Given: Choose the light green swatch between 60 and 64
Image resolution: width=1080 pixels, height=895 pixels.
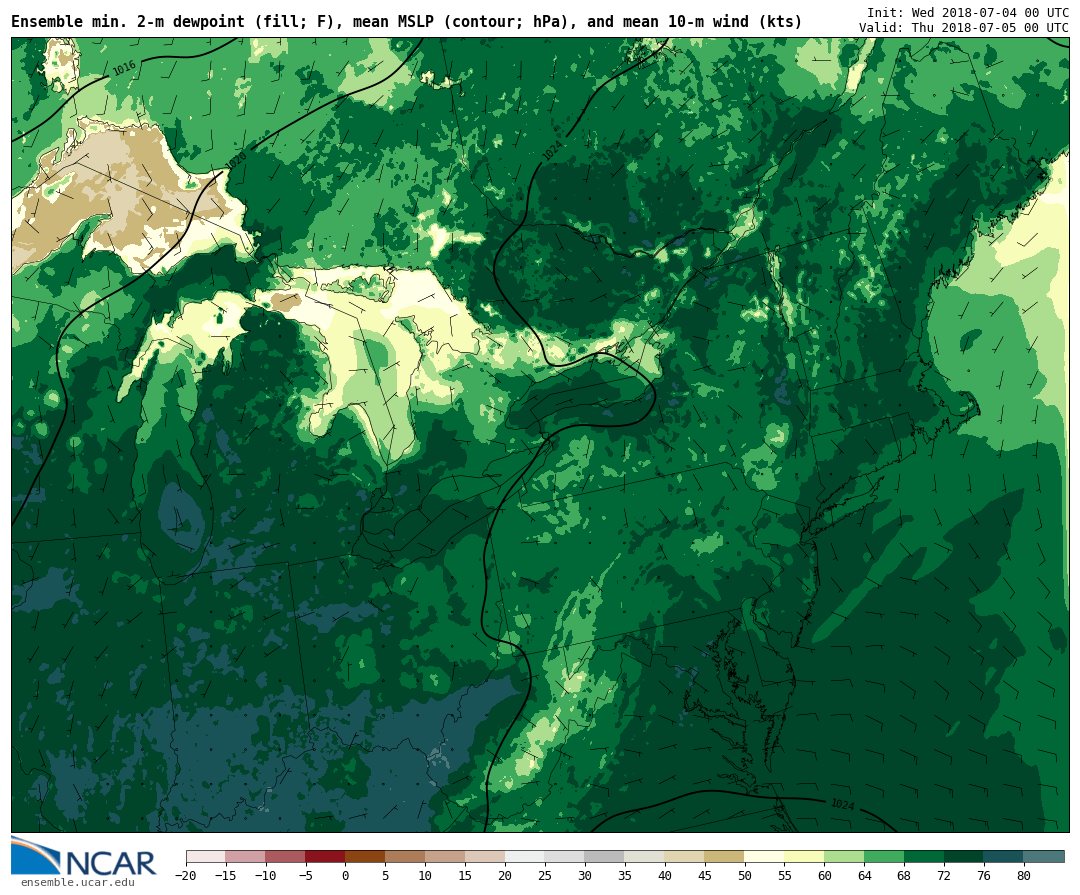Looking at the screenshot, I should pos(844,857).
